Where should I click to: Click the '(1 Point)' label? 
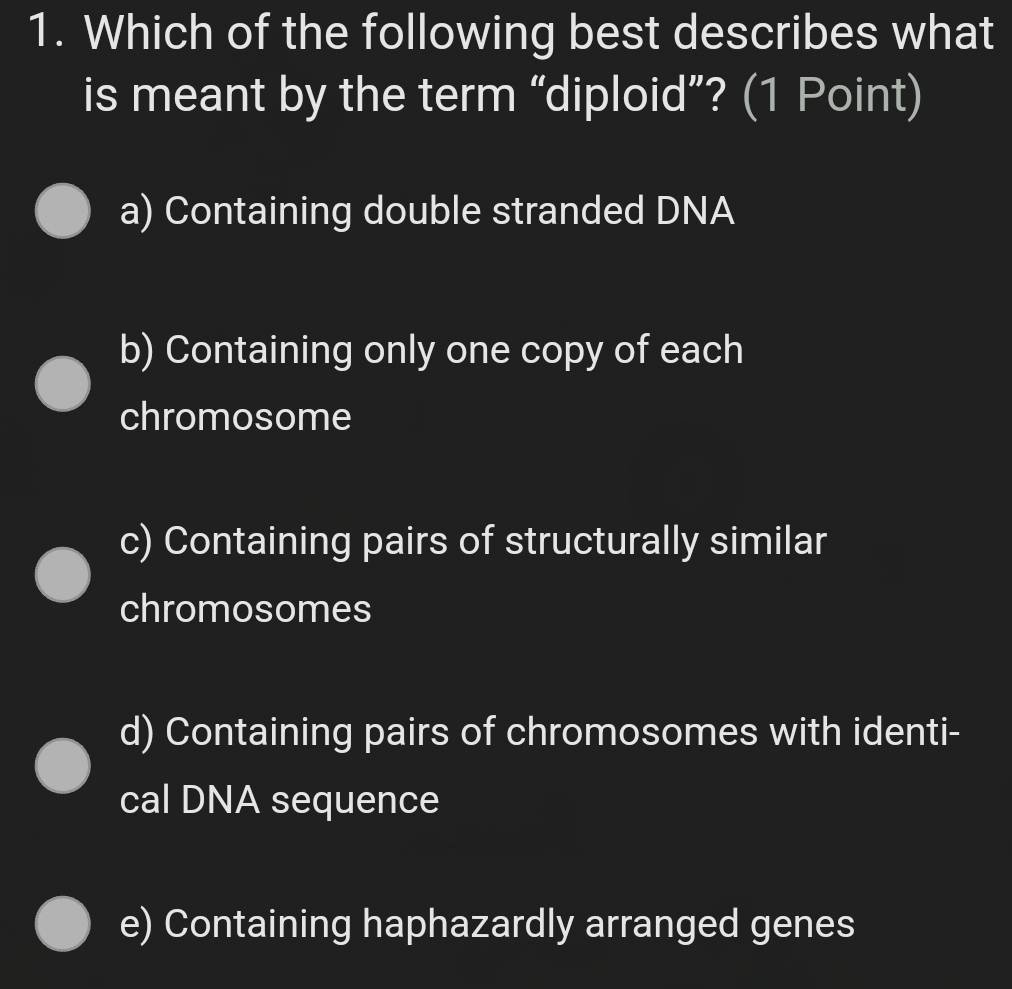pos(832,95)
